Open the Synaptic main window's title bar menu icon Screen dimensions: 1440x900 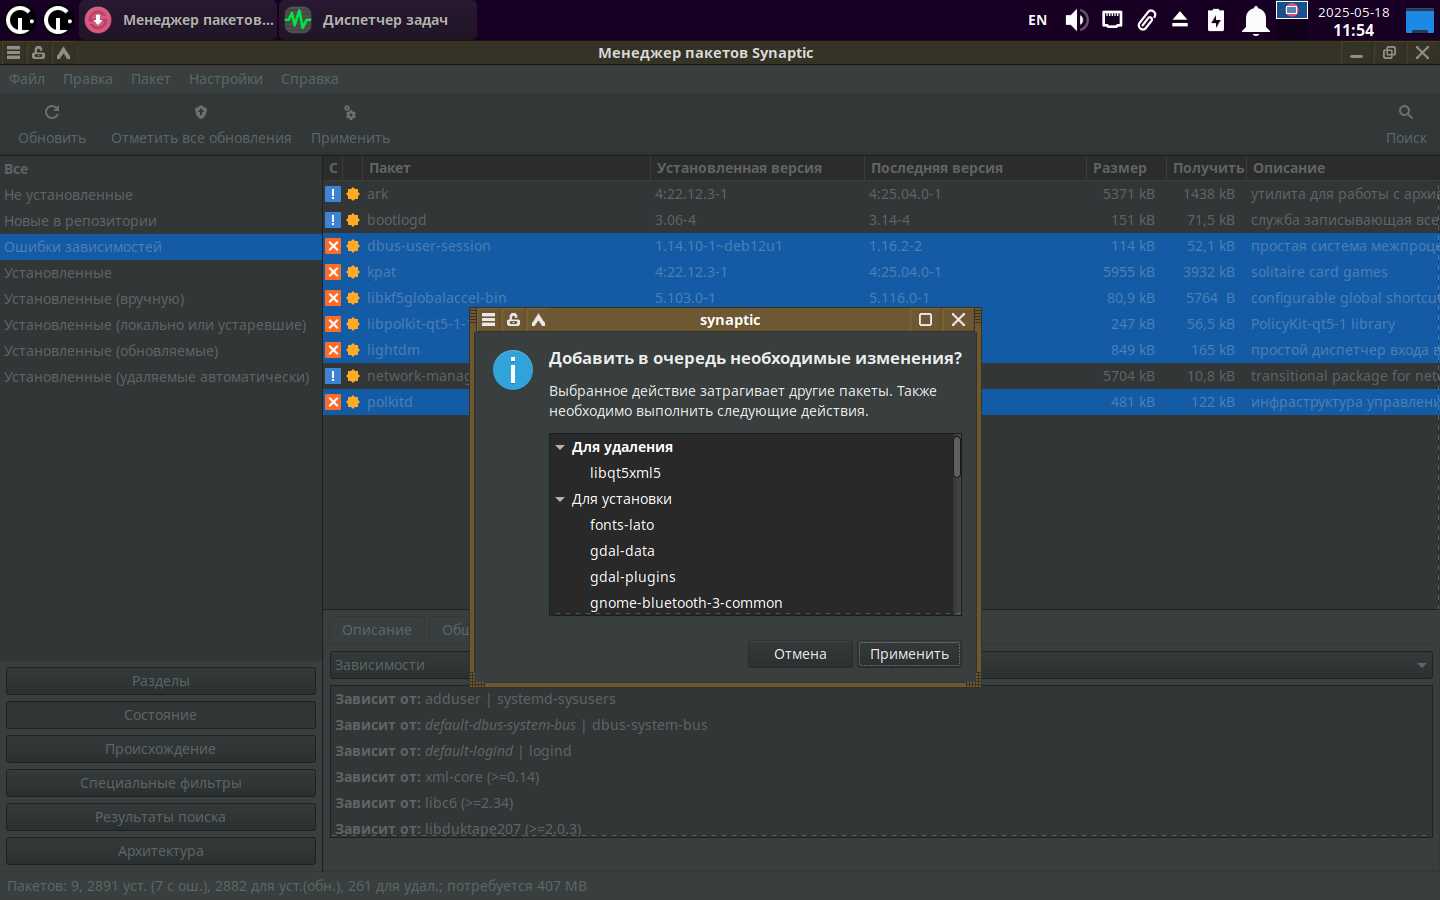pos(13,53)
